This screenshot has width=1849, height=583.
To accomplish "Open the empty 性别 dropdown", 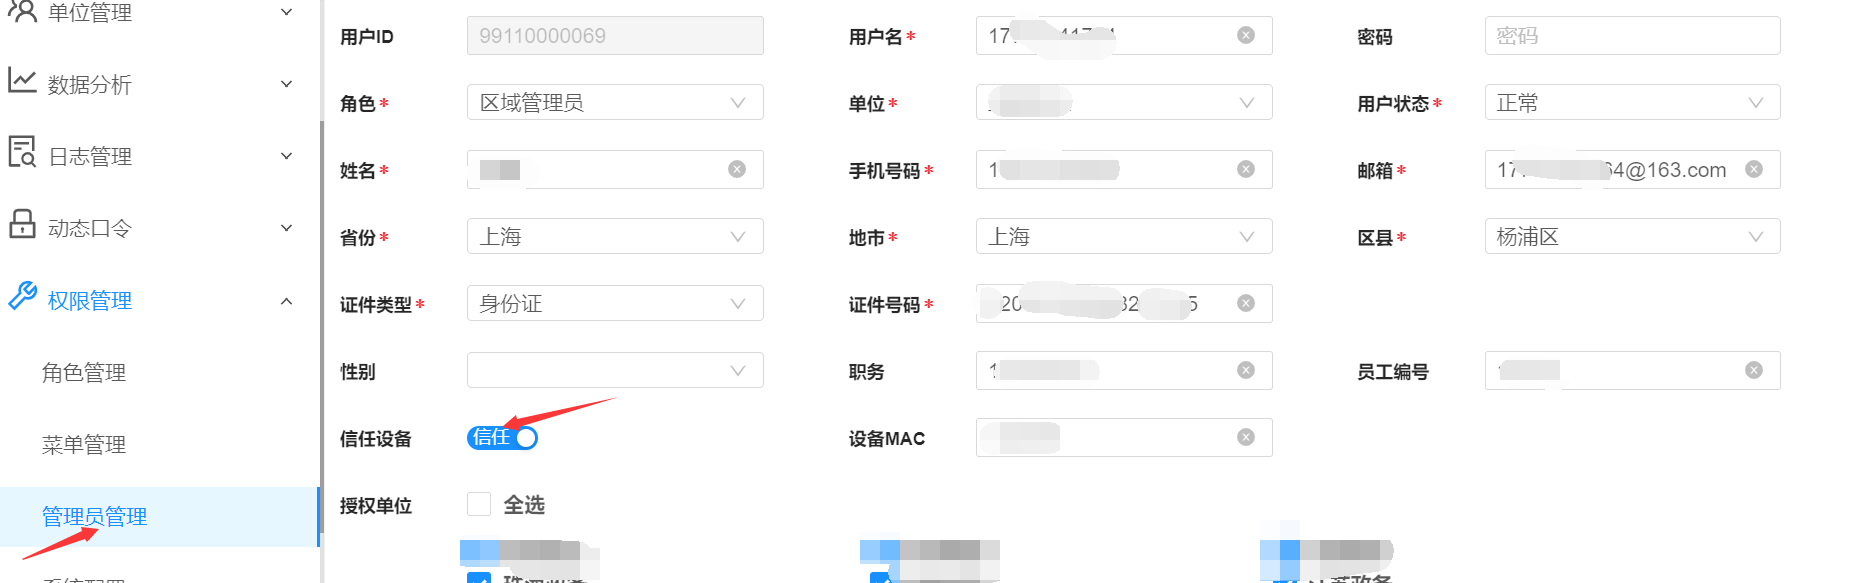I will tap(614, 370).
